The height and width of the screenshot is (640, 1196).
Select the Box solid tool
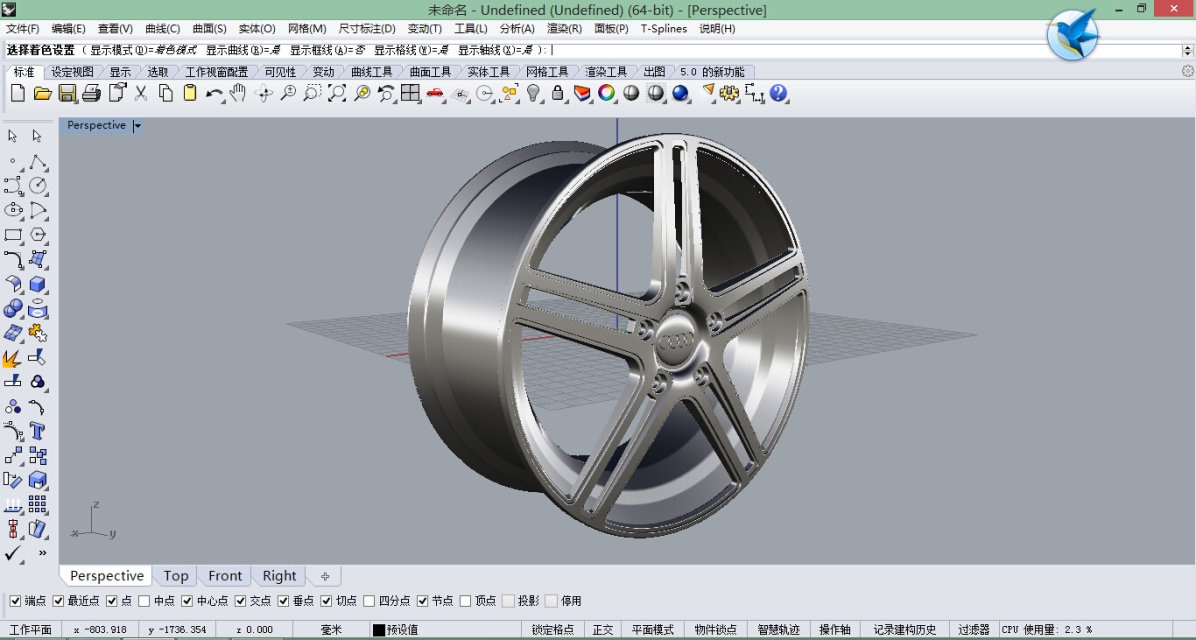[x=37, y=285]
